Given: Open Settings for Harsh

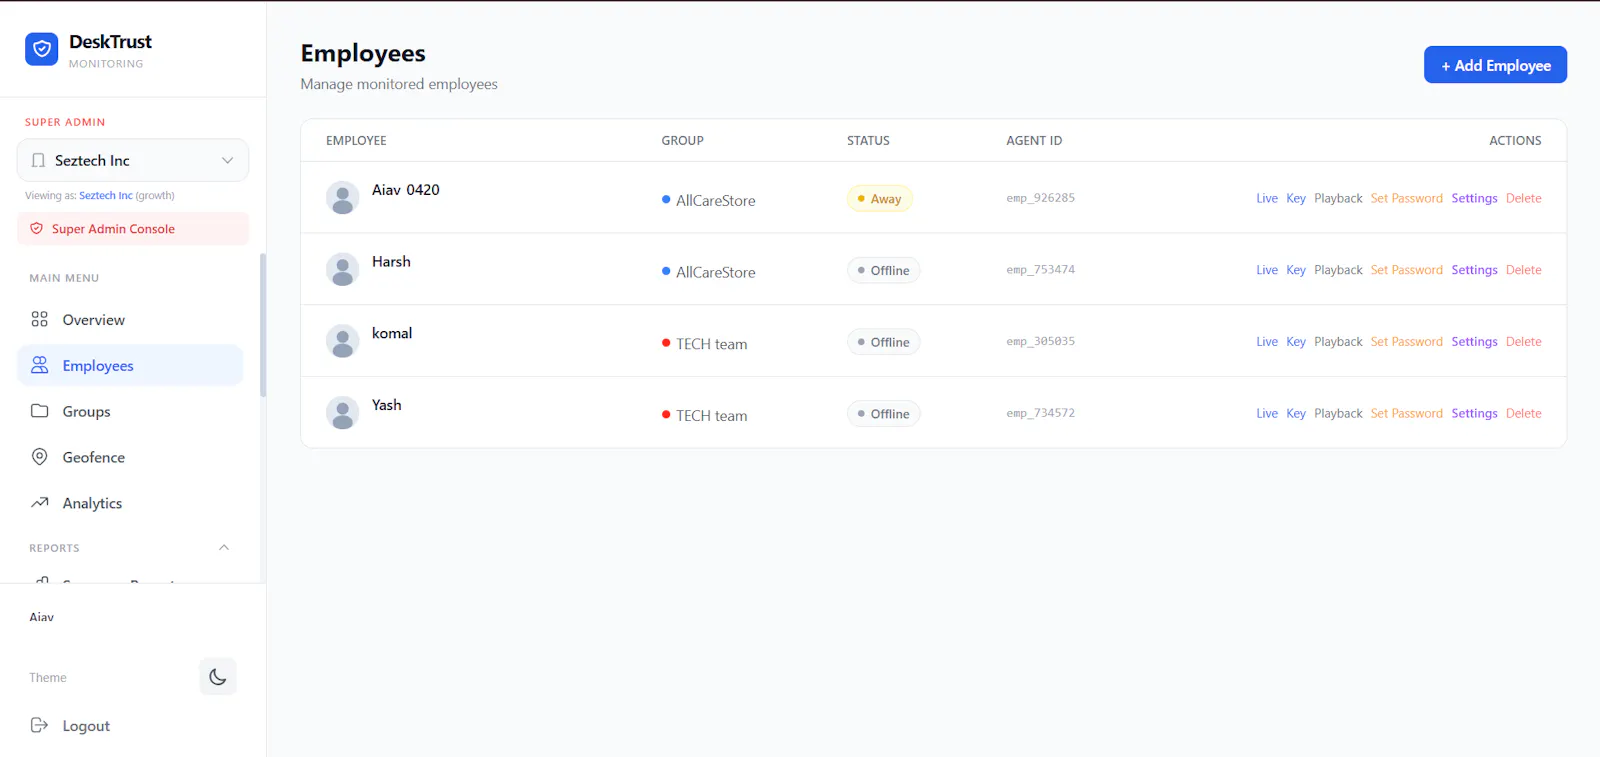Looking at the screenshot, I should tap(1474, 270).
